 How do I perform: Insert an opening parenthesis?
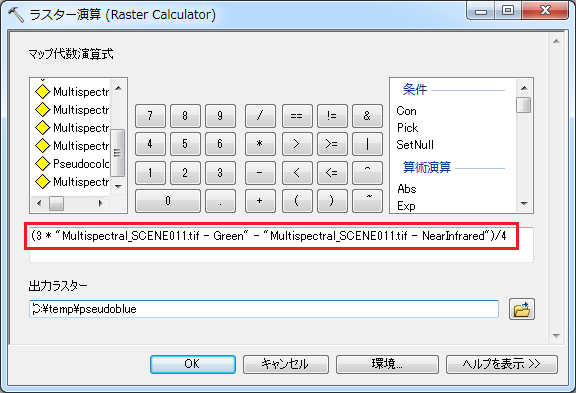point(297,201)
